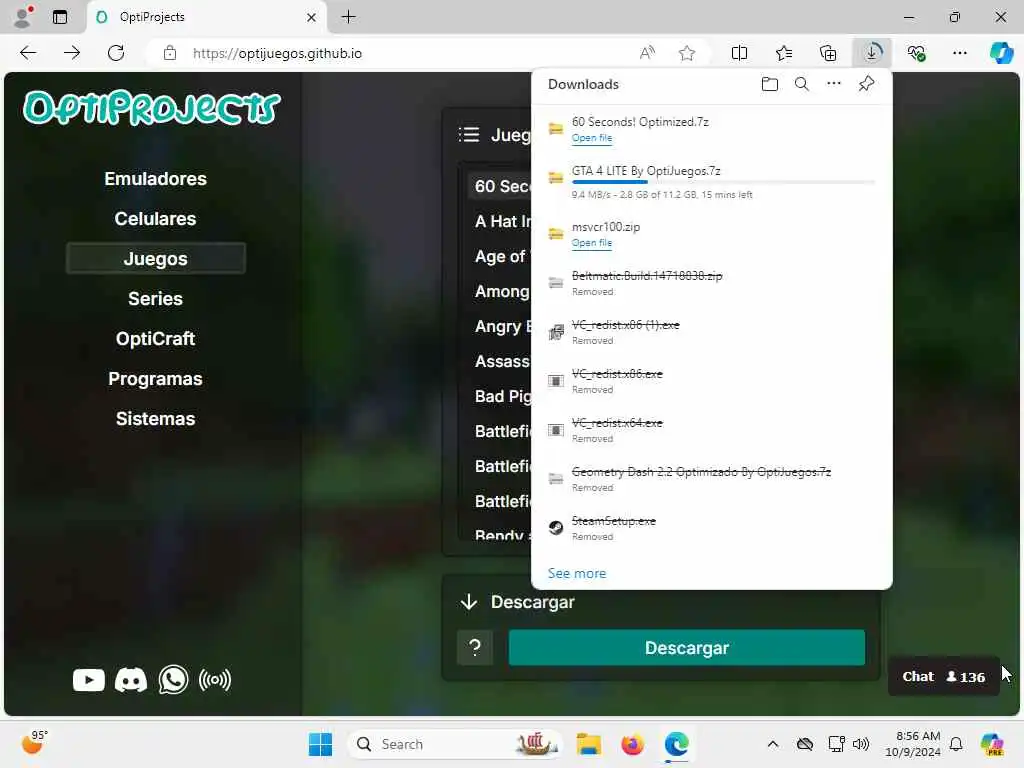Open the Chat 136 widget
1024x768 pixels.
pyautogui.click(x=943, y=677)
